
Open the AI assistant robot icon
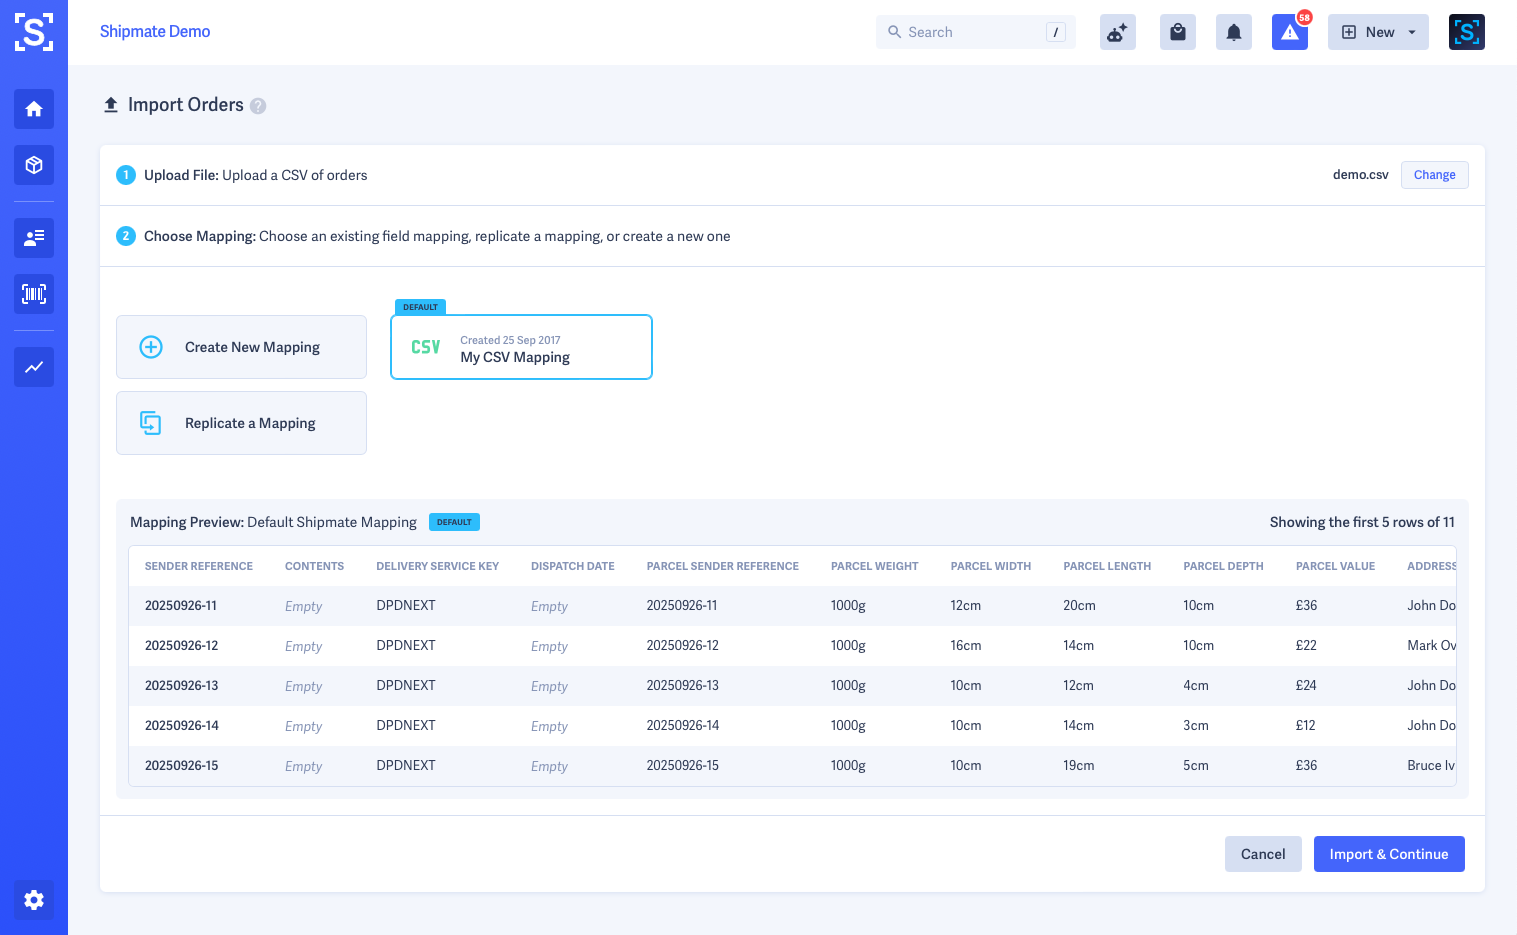point(1117,32)
